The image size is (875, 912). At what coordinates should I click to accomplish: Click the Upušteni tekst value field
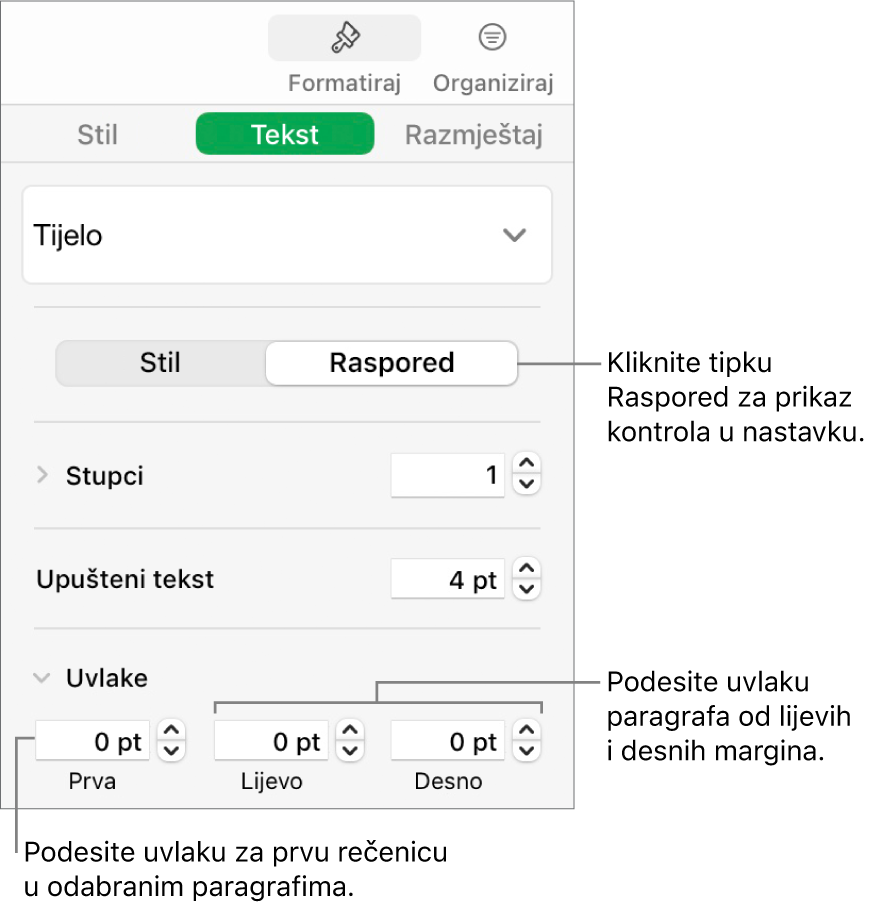click(447, 580)
